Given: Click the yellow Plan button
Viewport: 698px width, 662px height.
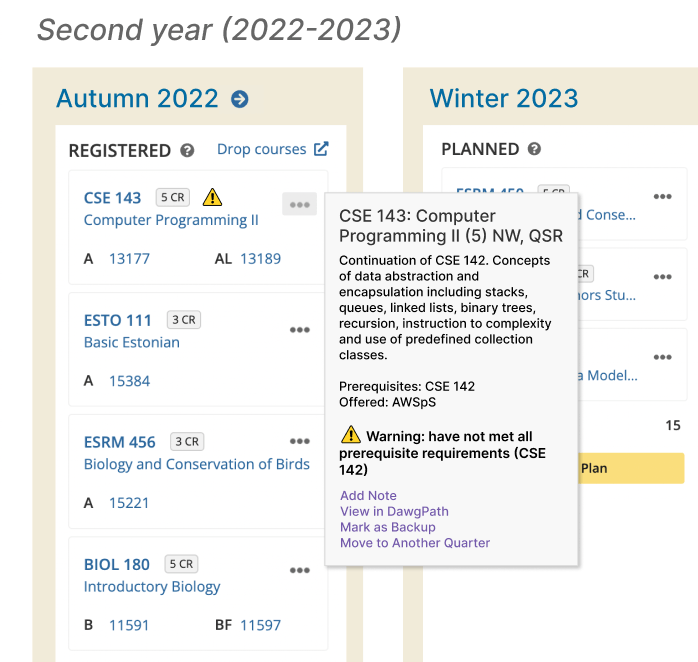Looking at the screenshot, I should (619, 467).
